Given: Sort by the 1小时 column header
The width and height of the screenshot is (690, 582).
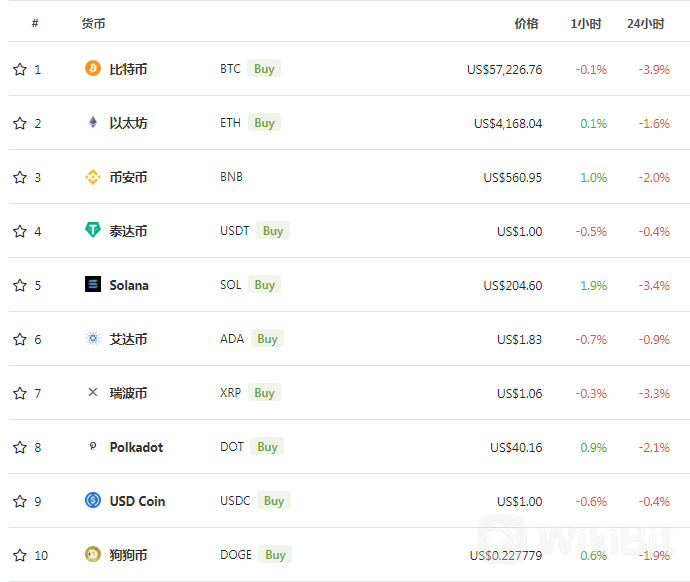Looking at the screenshot, I should 586,24.
